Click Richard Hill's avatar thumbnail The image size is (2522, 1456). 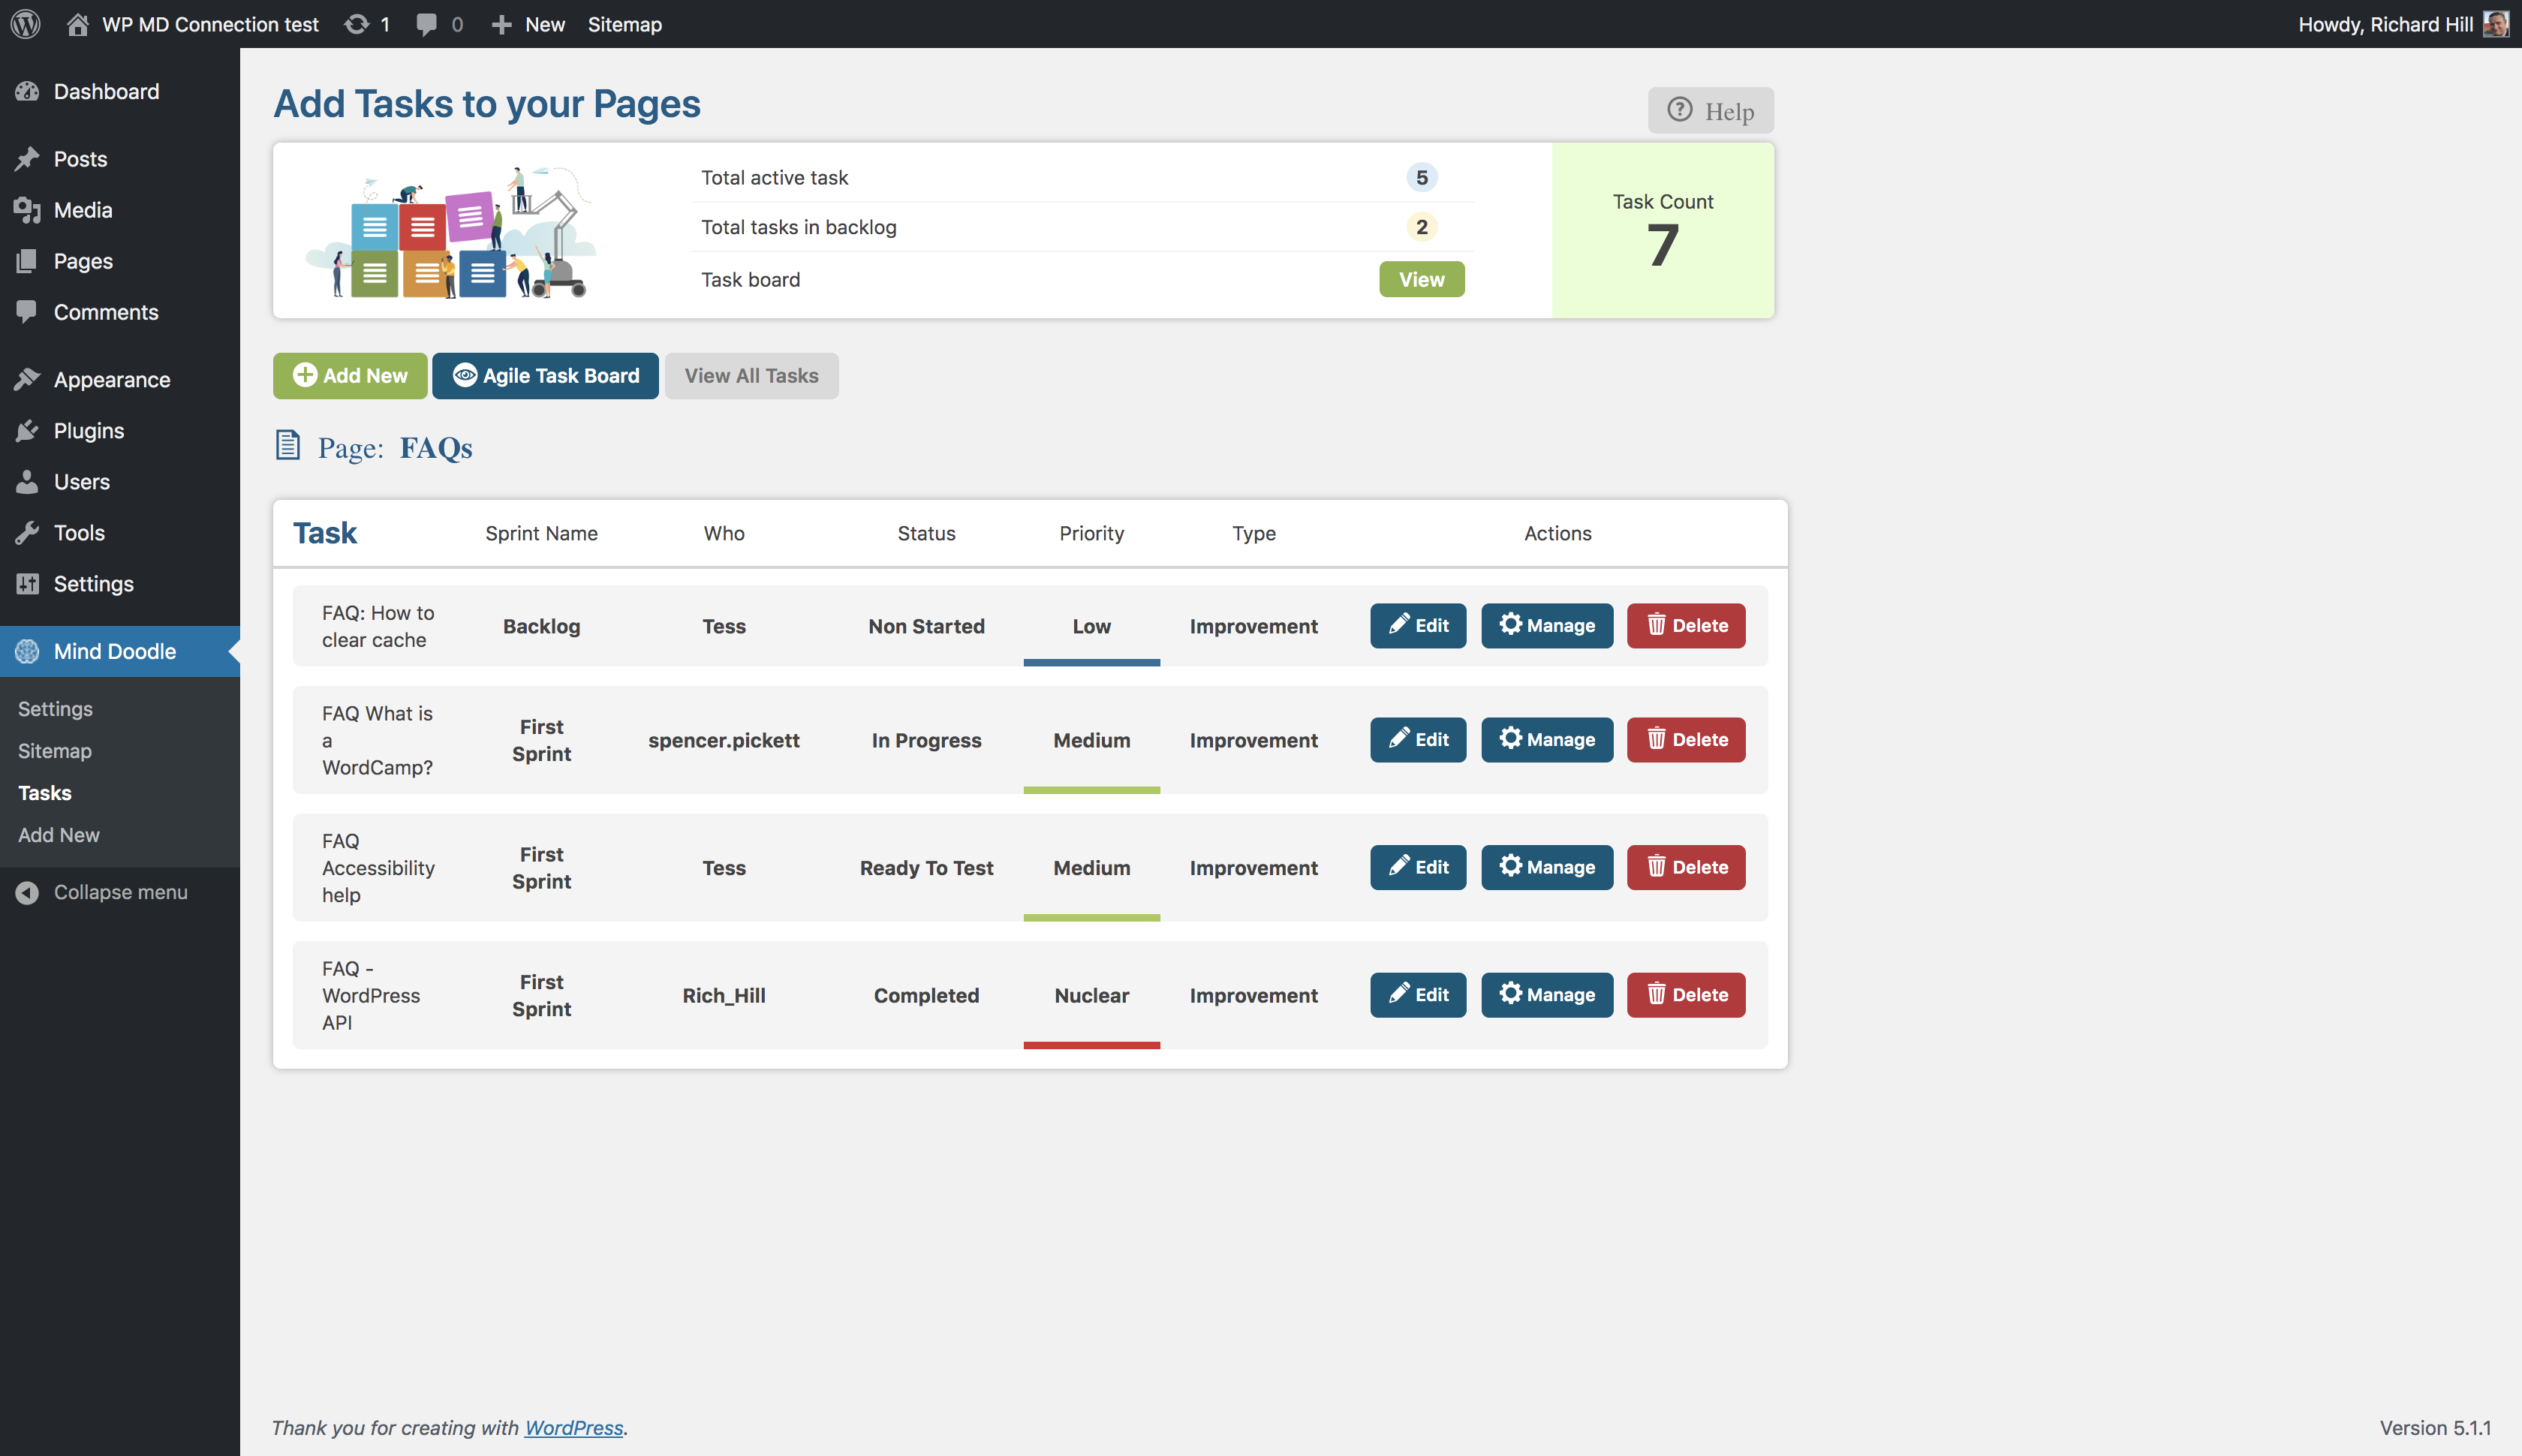(2496, 24)
